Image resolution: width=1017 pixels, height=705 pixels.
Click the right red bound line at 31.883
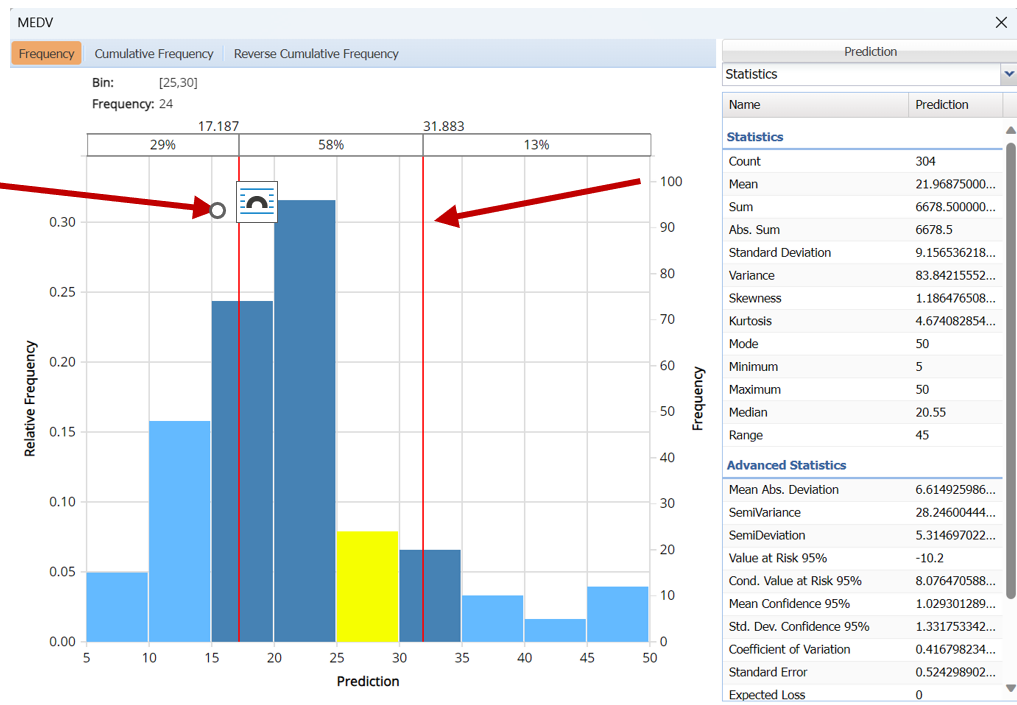423,400
